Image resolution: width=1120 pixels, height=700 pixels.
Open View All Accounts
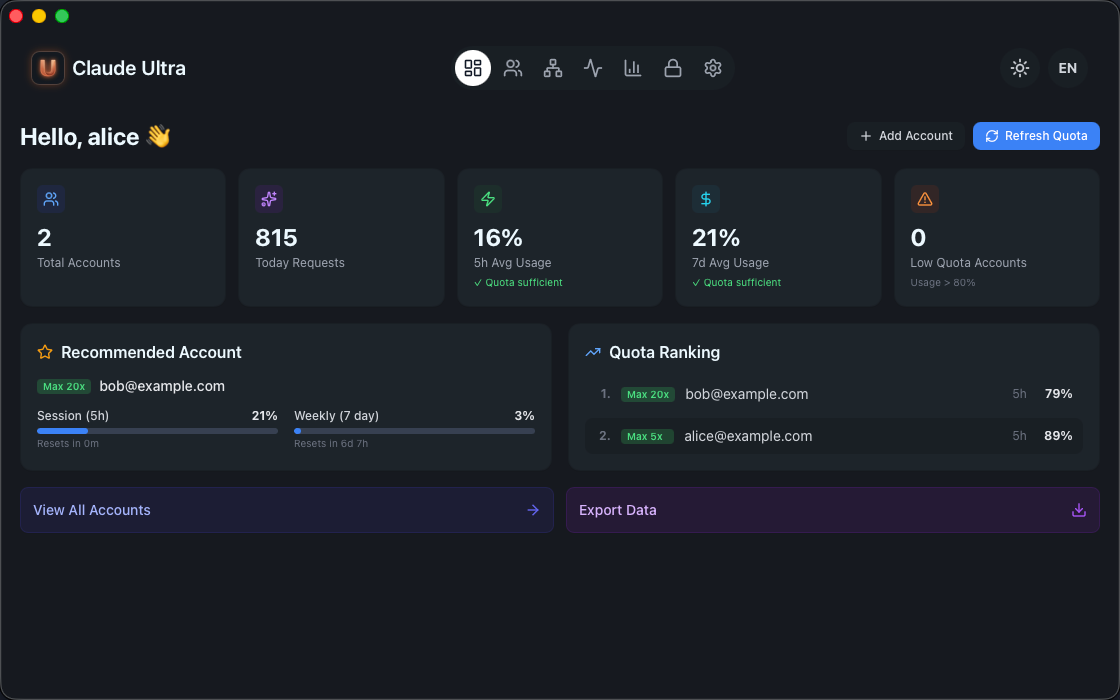(286, 510)
